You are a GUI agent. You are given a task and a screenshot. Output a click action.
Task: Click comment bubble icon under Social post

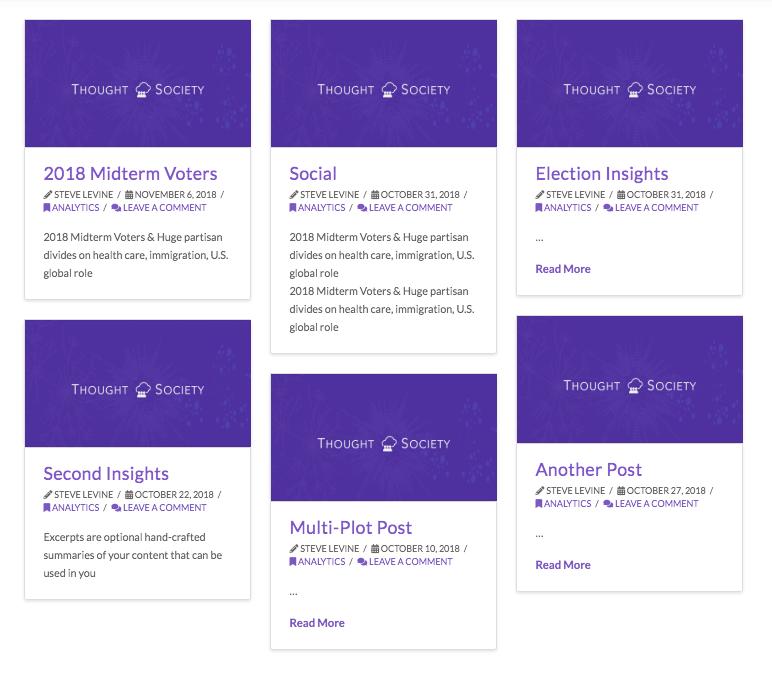point(362,208)
